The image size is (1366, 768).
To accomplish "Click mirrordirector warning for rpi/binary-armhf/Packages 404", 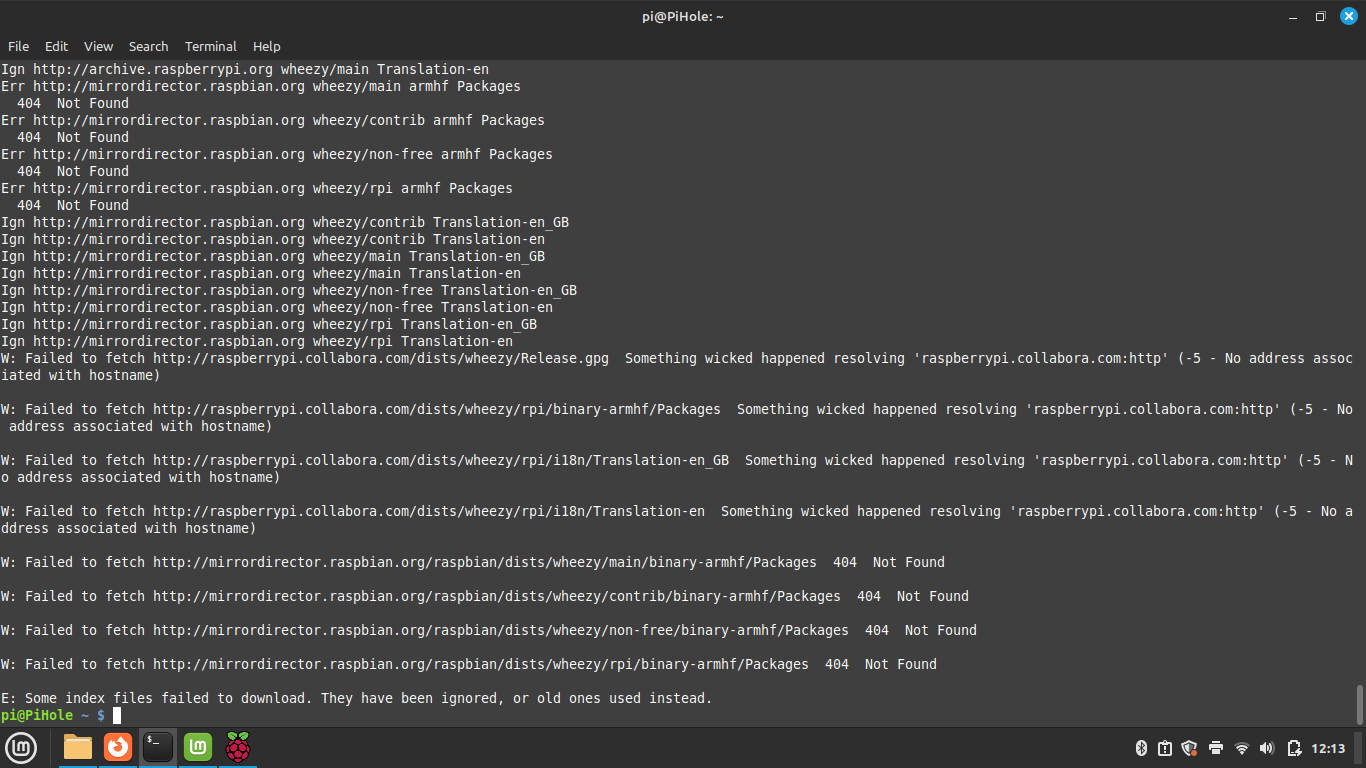I will tap(468, 664).
